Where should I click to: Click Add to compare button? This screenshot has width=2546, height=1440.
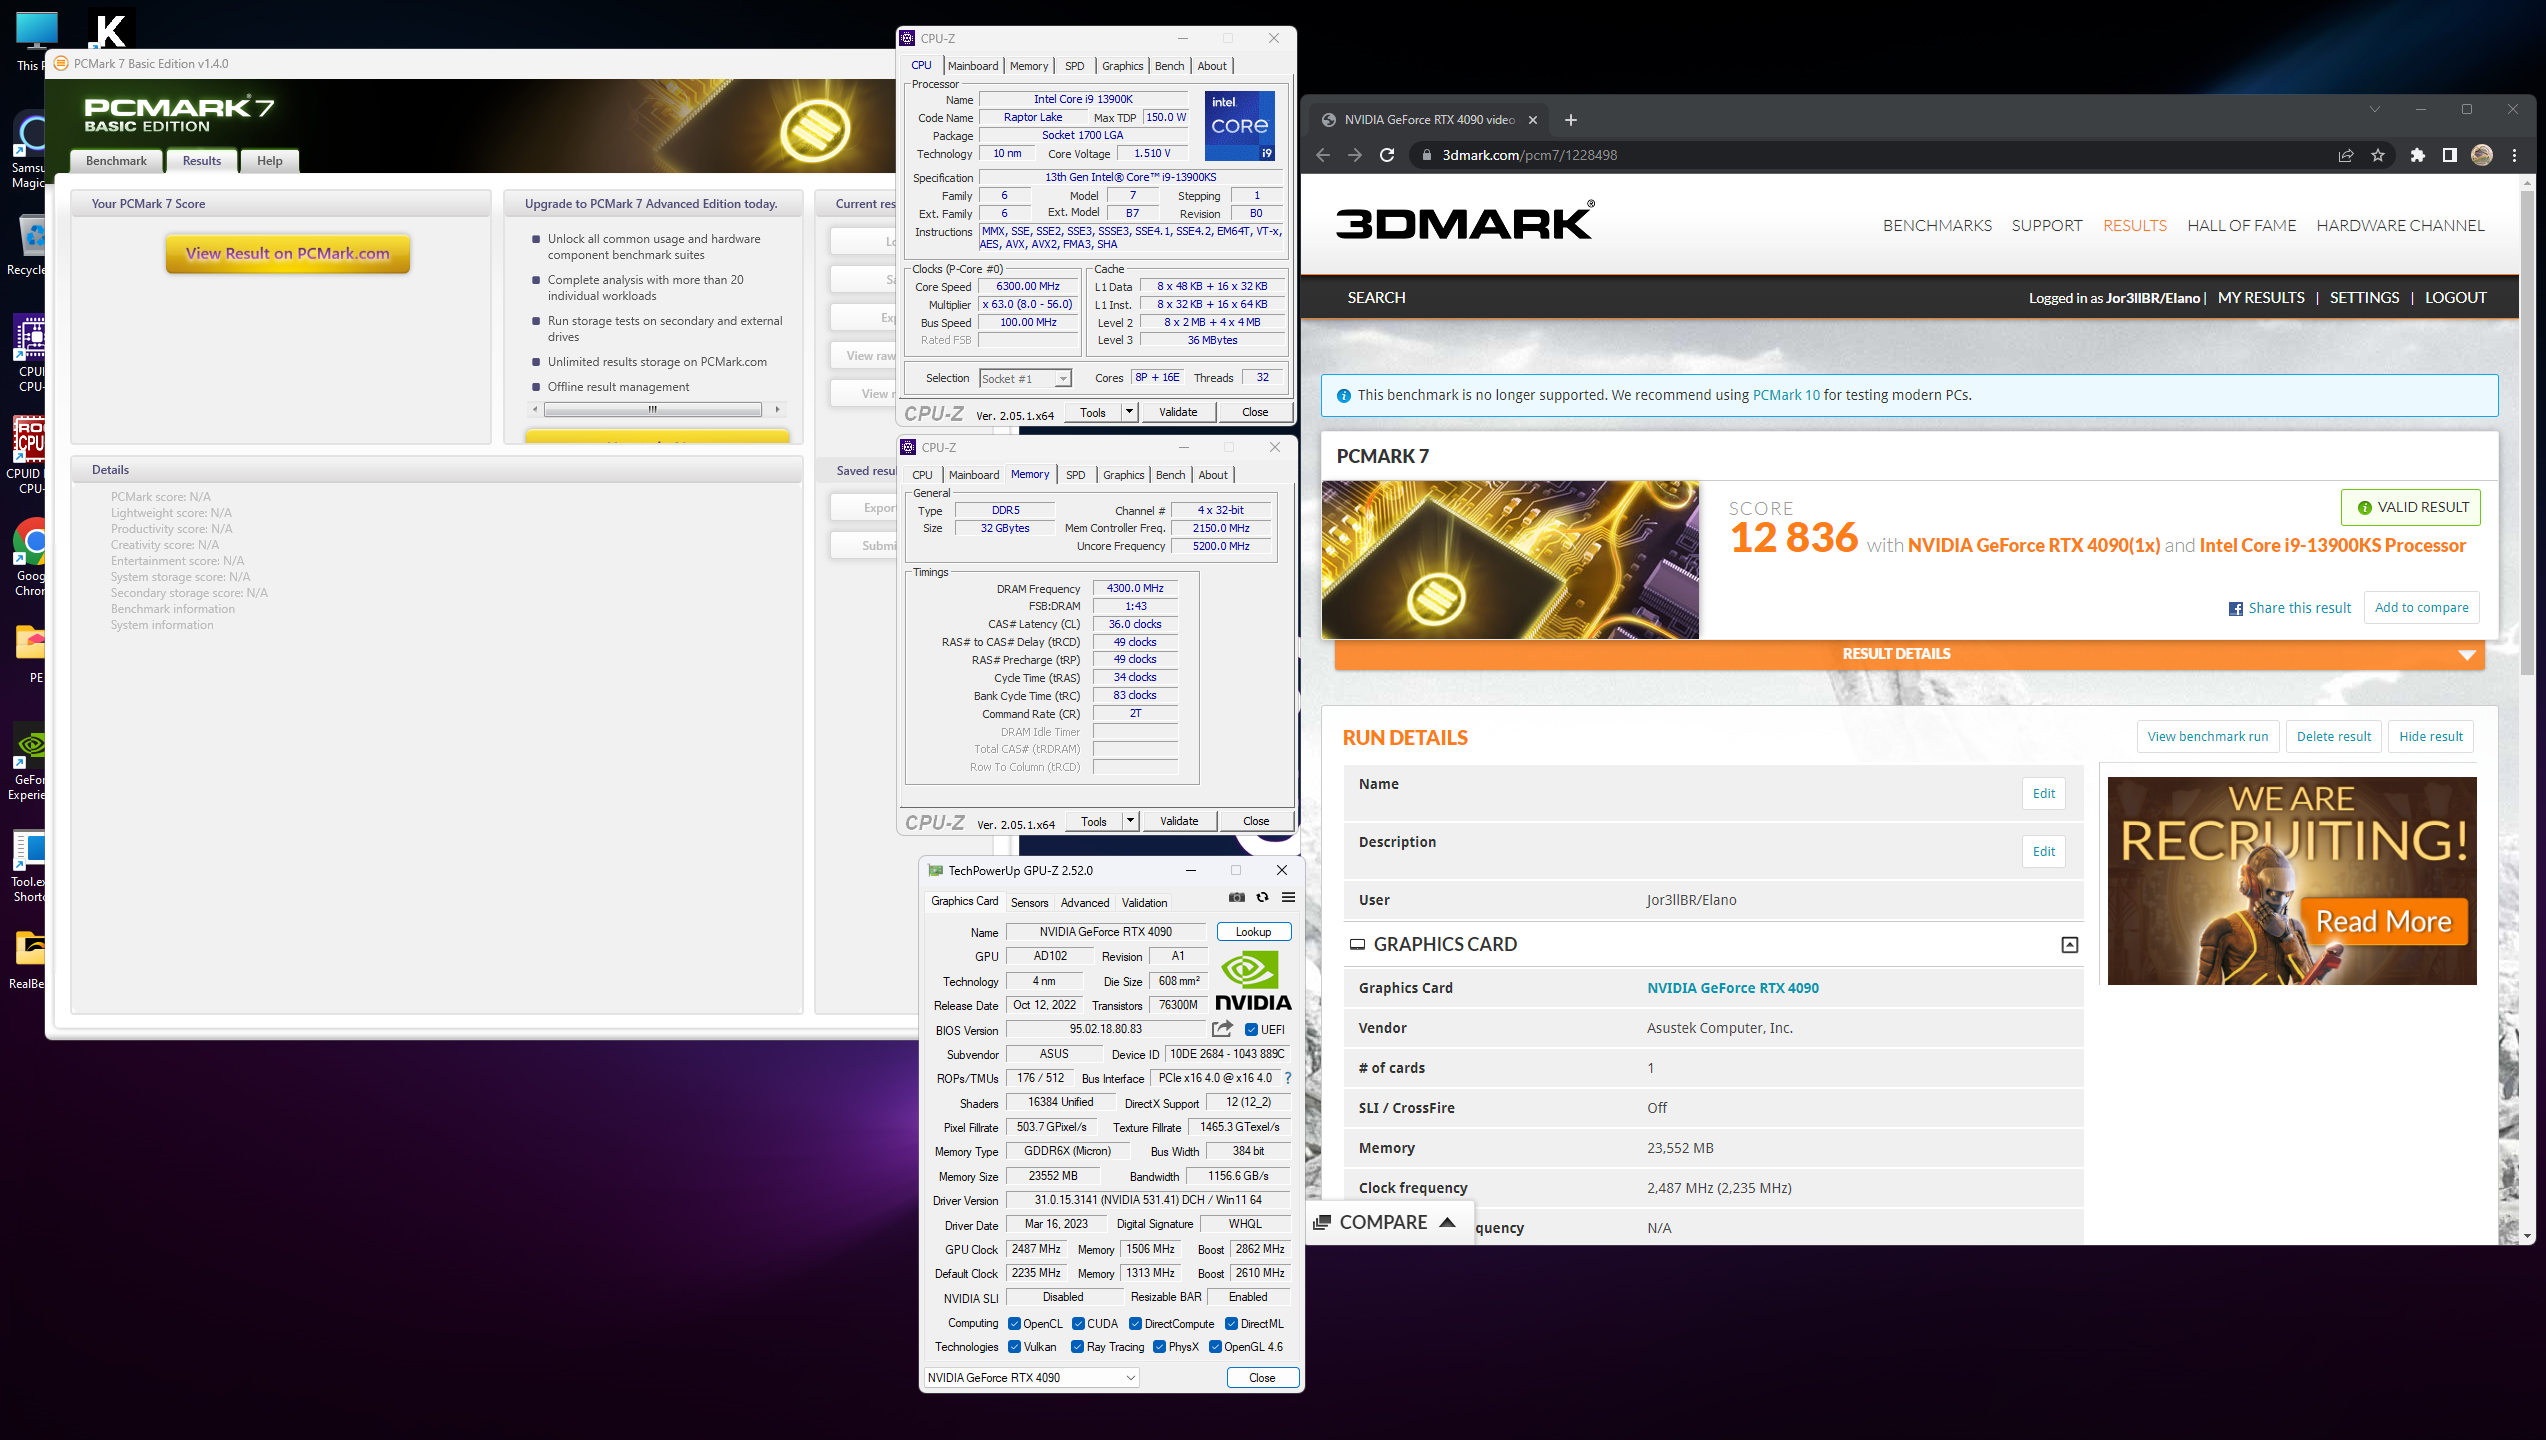pyautogui.click(x=2421, y=608)
